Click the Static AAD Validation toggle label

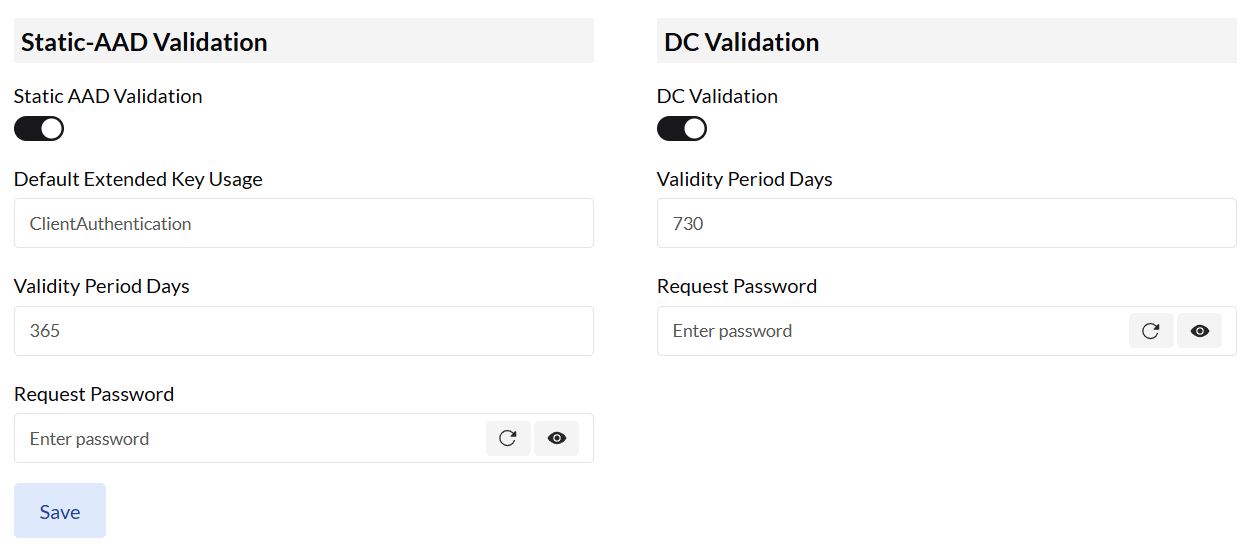pos(108,97)
